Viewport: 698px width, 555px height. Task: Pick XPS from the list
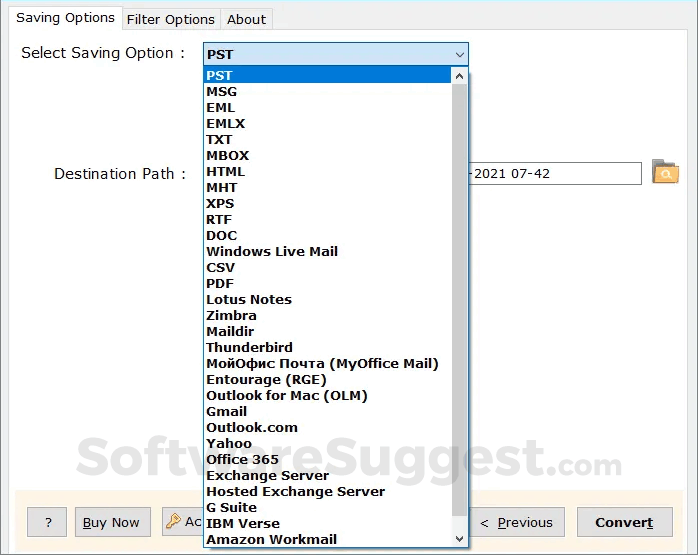coord(327,203)
